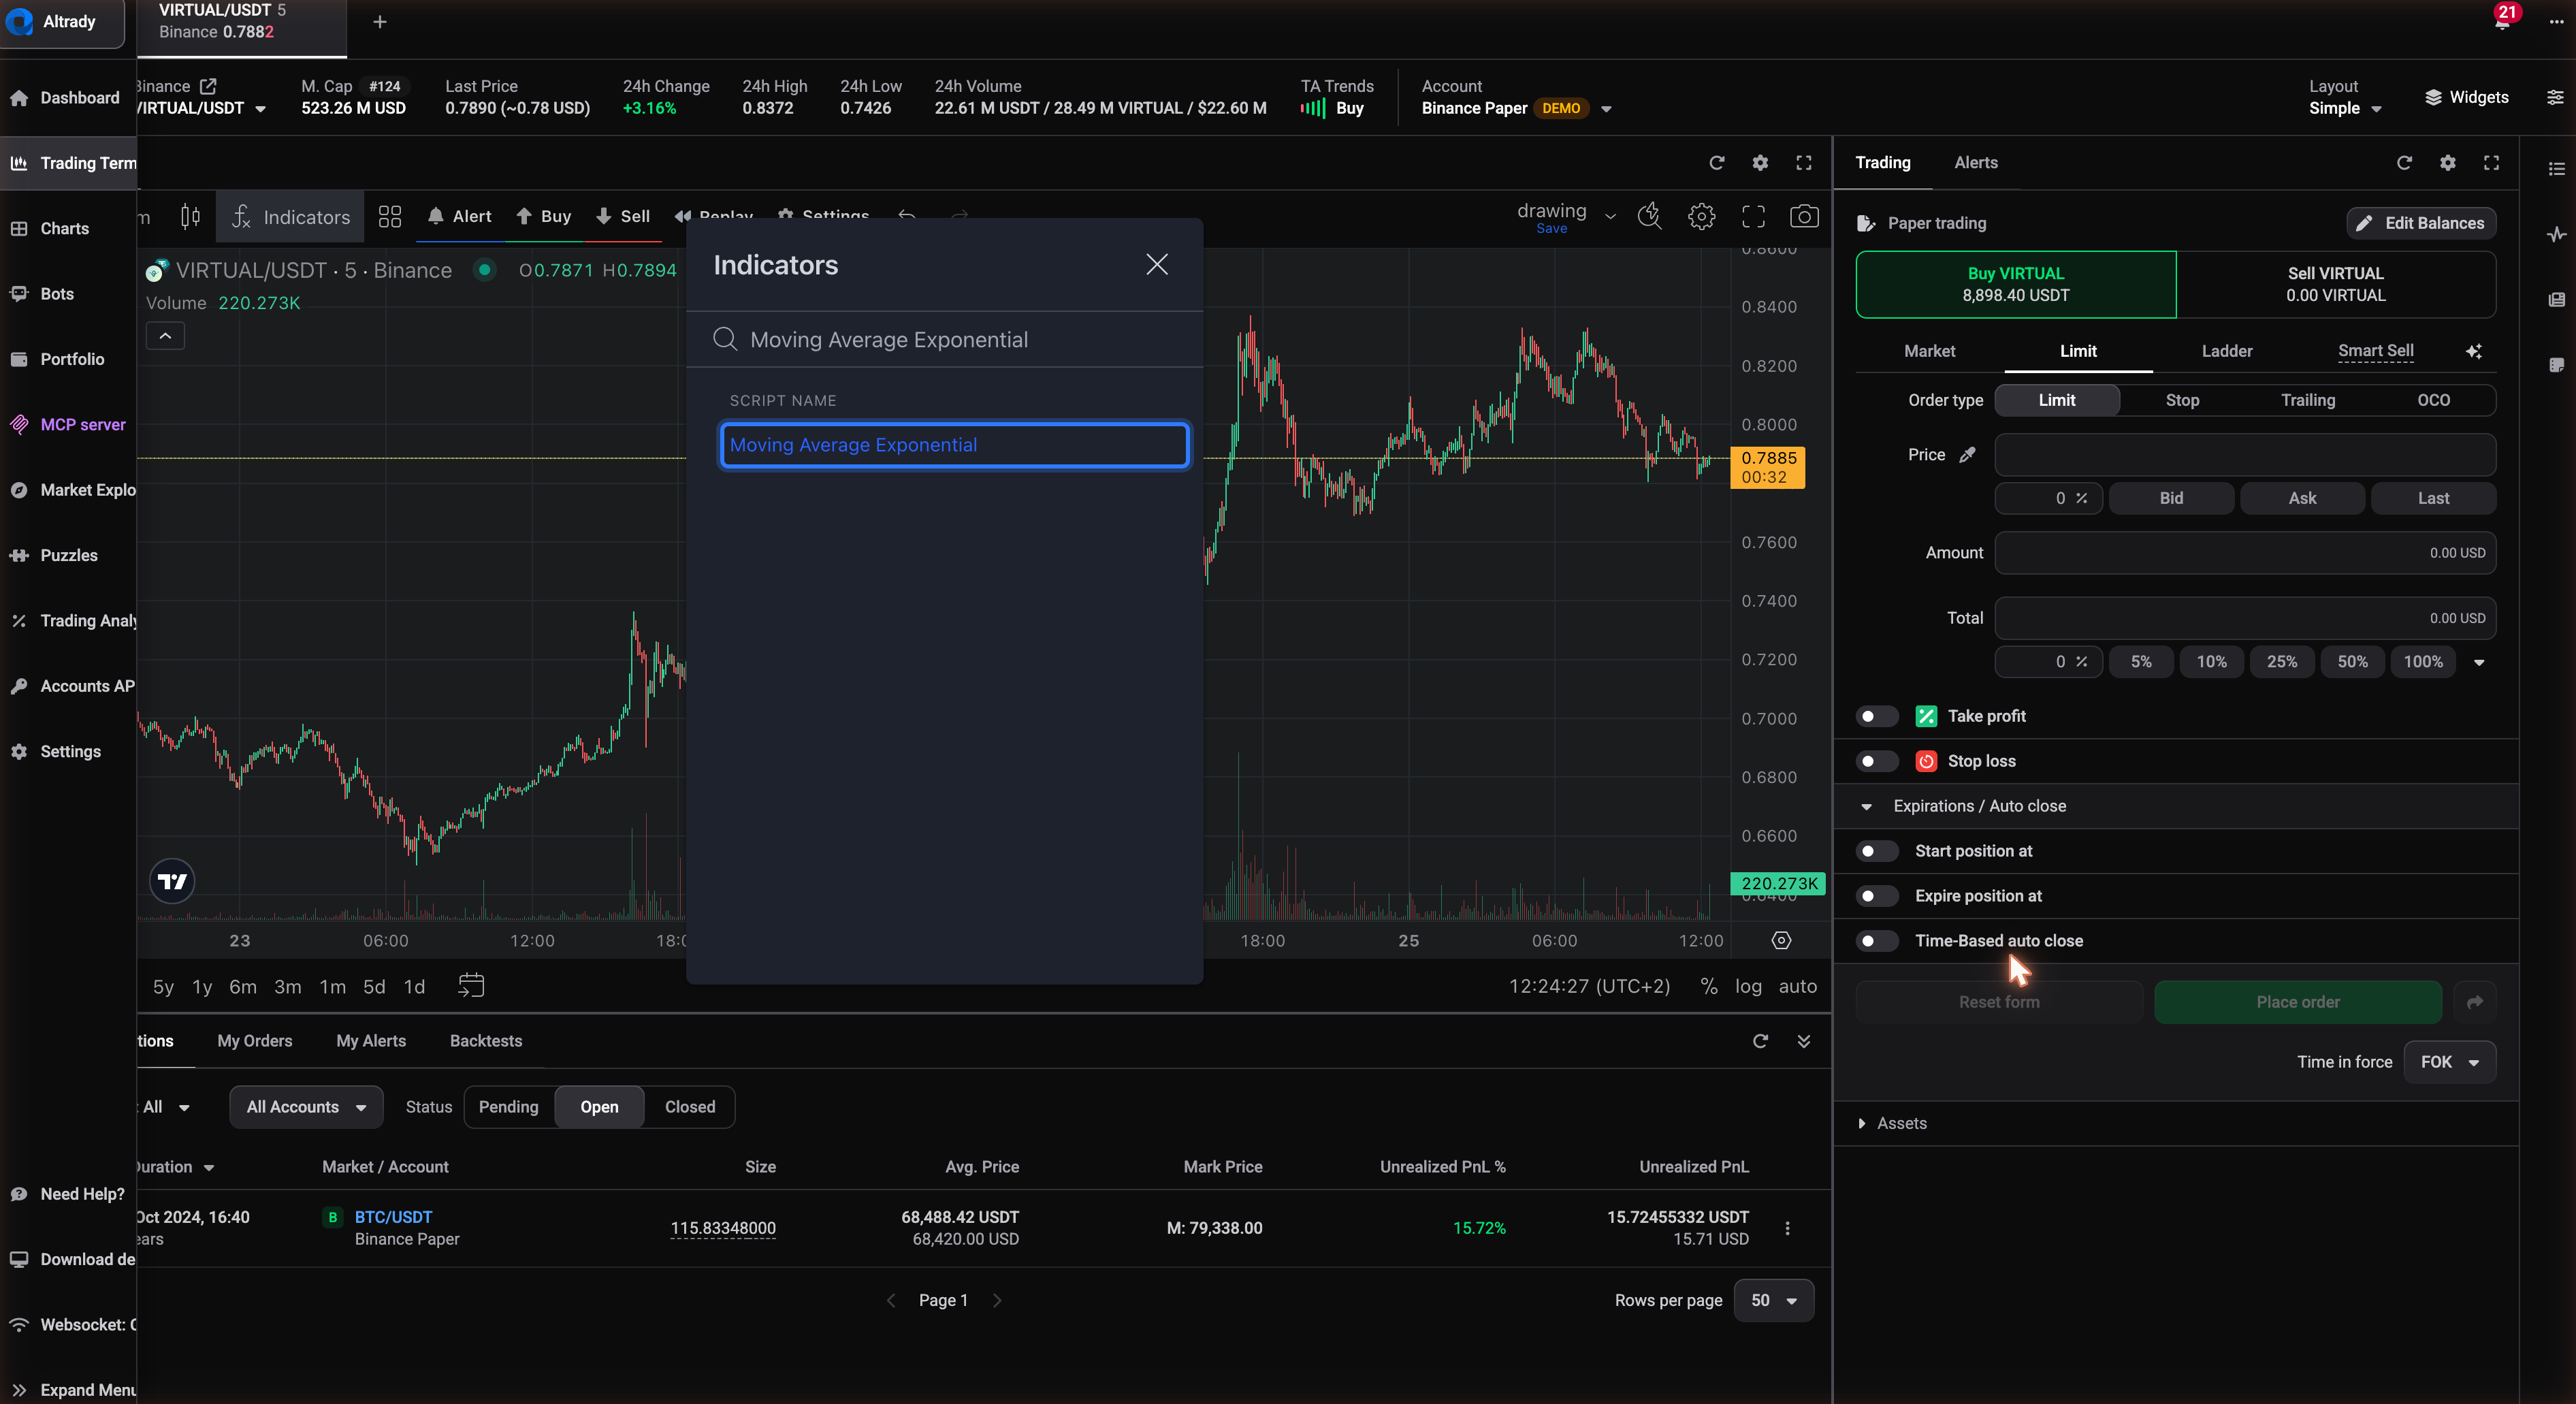Screen dimensions: 2576x1404
Task: Refresh the chart widget
Action: click(1717, 162)
